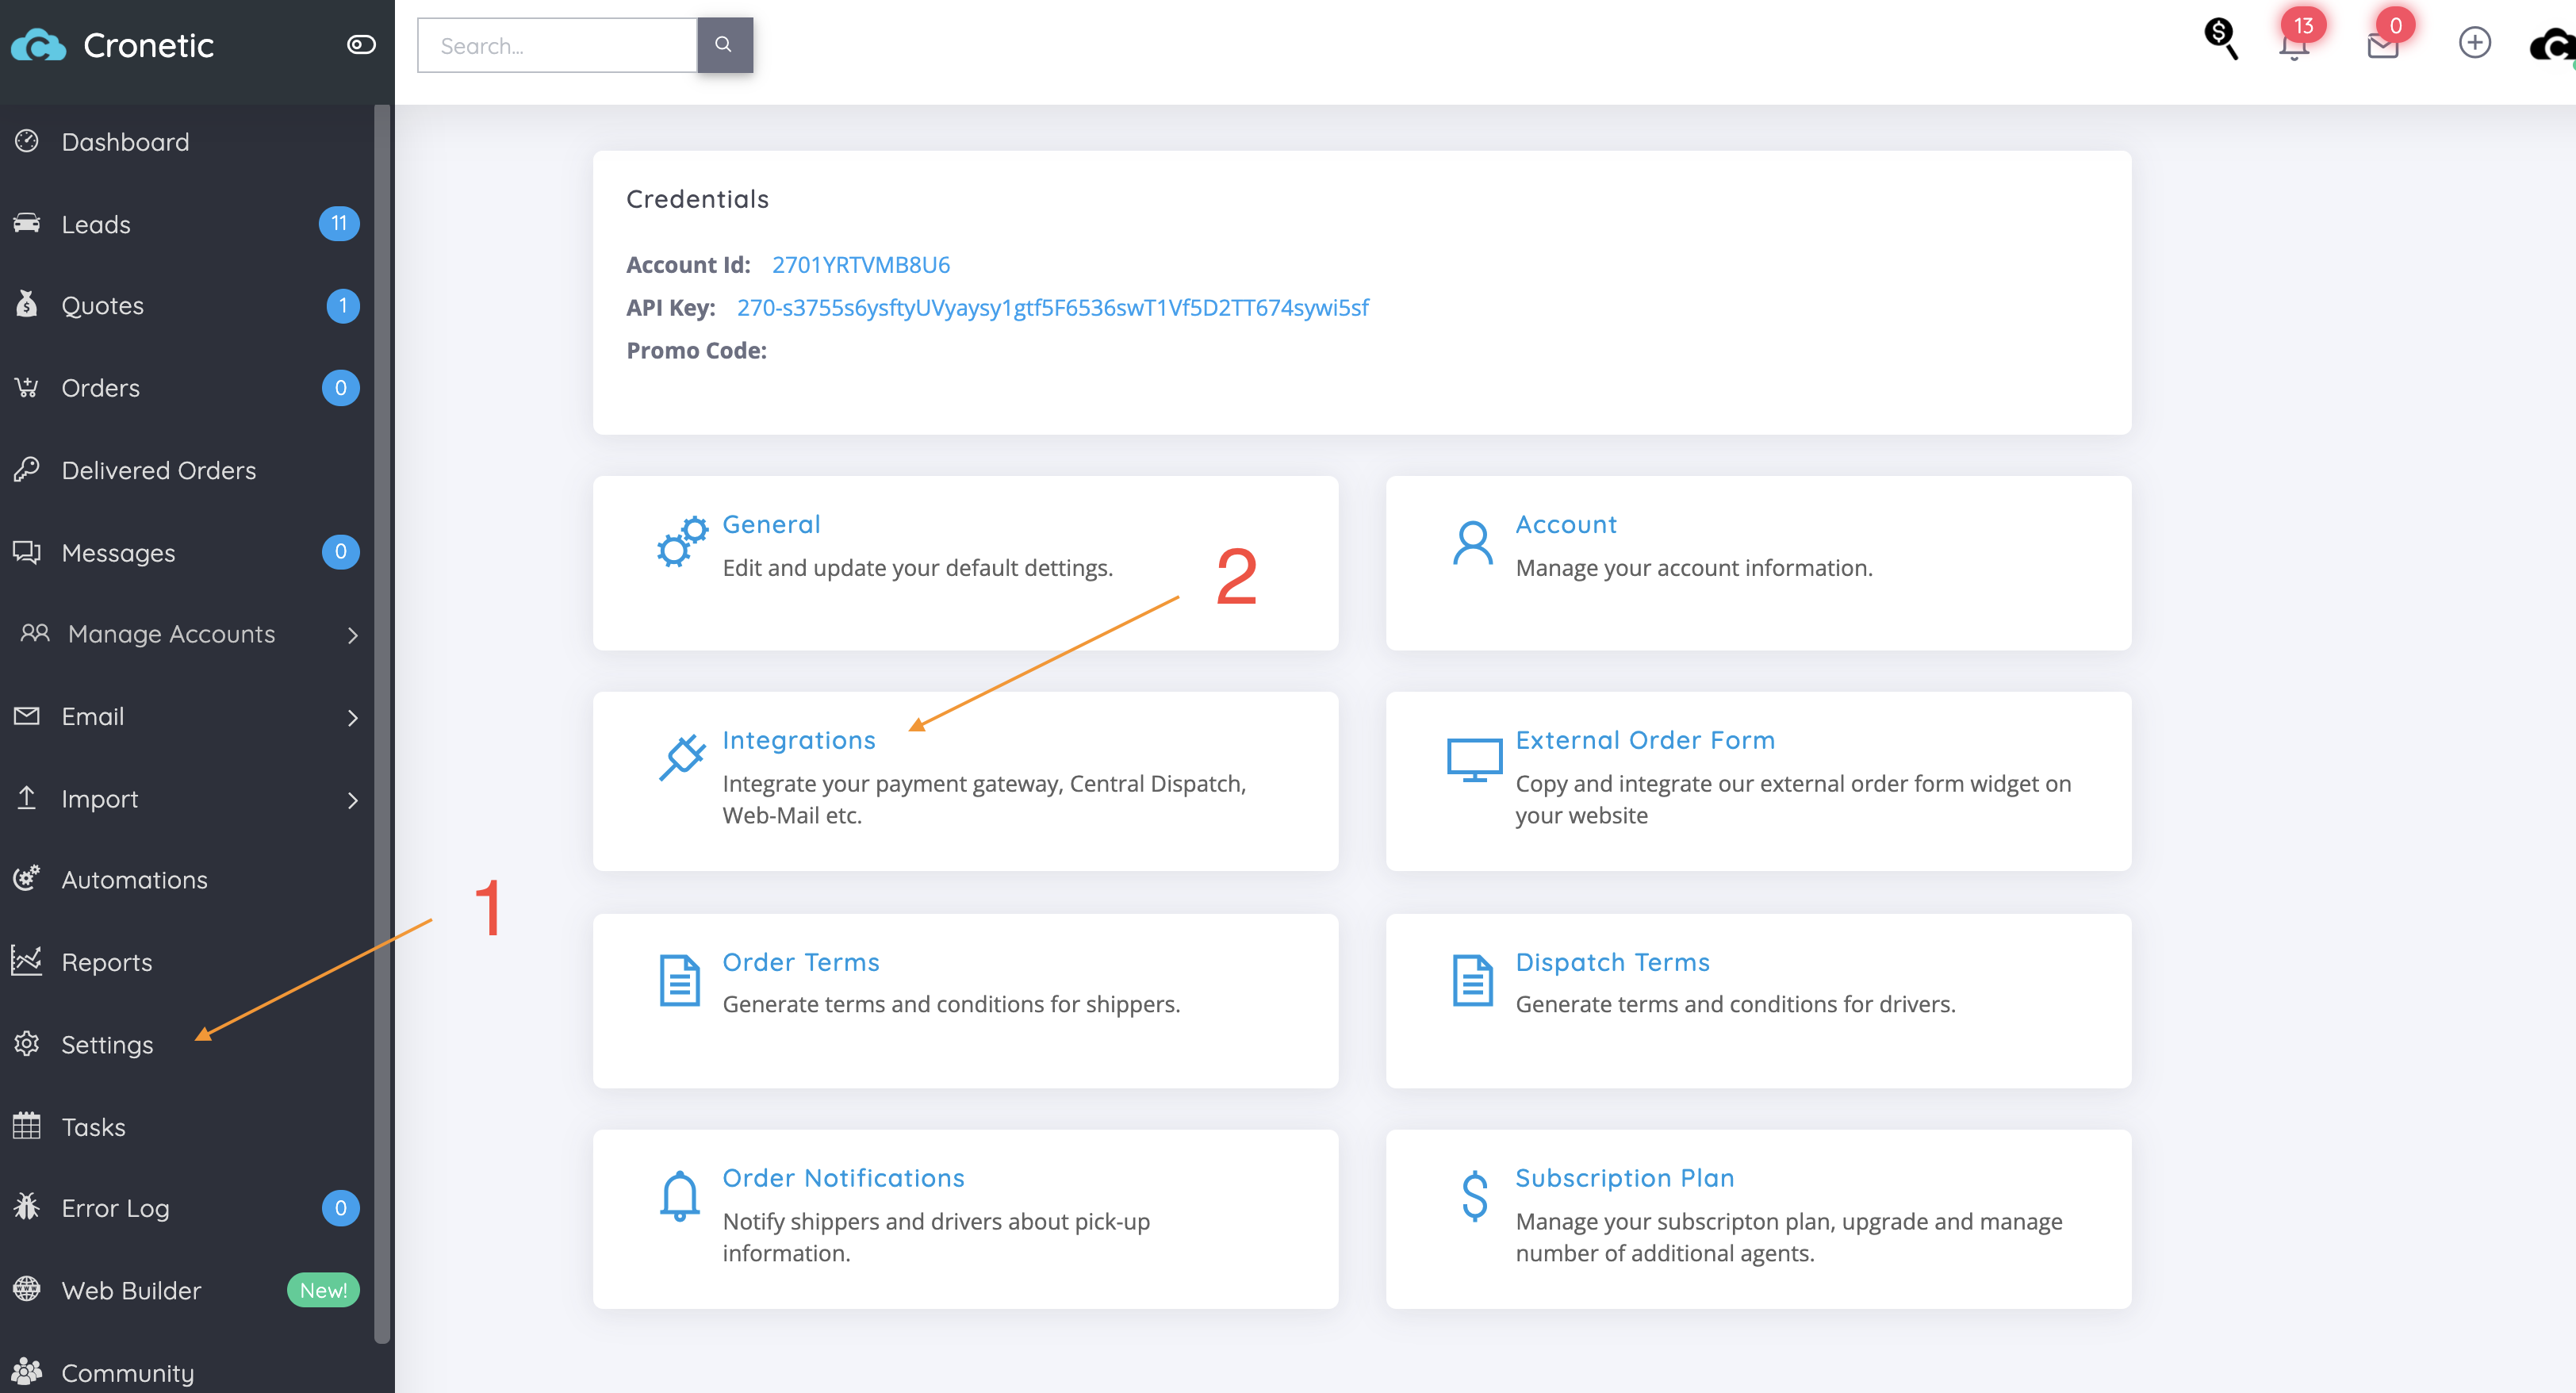Image resolution: width=2576 pixels, height=1393 pixels.
Task: Click the Order Notifications bell icon
Action: [x=679, y=1196]
